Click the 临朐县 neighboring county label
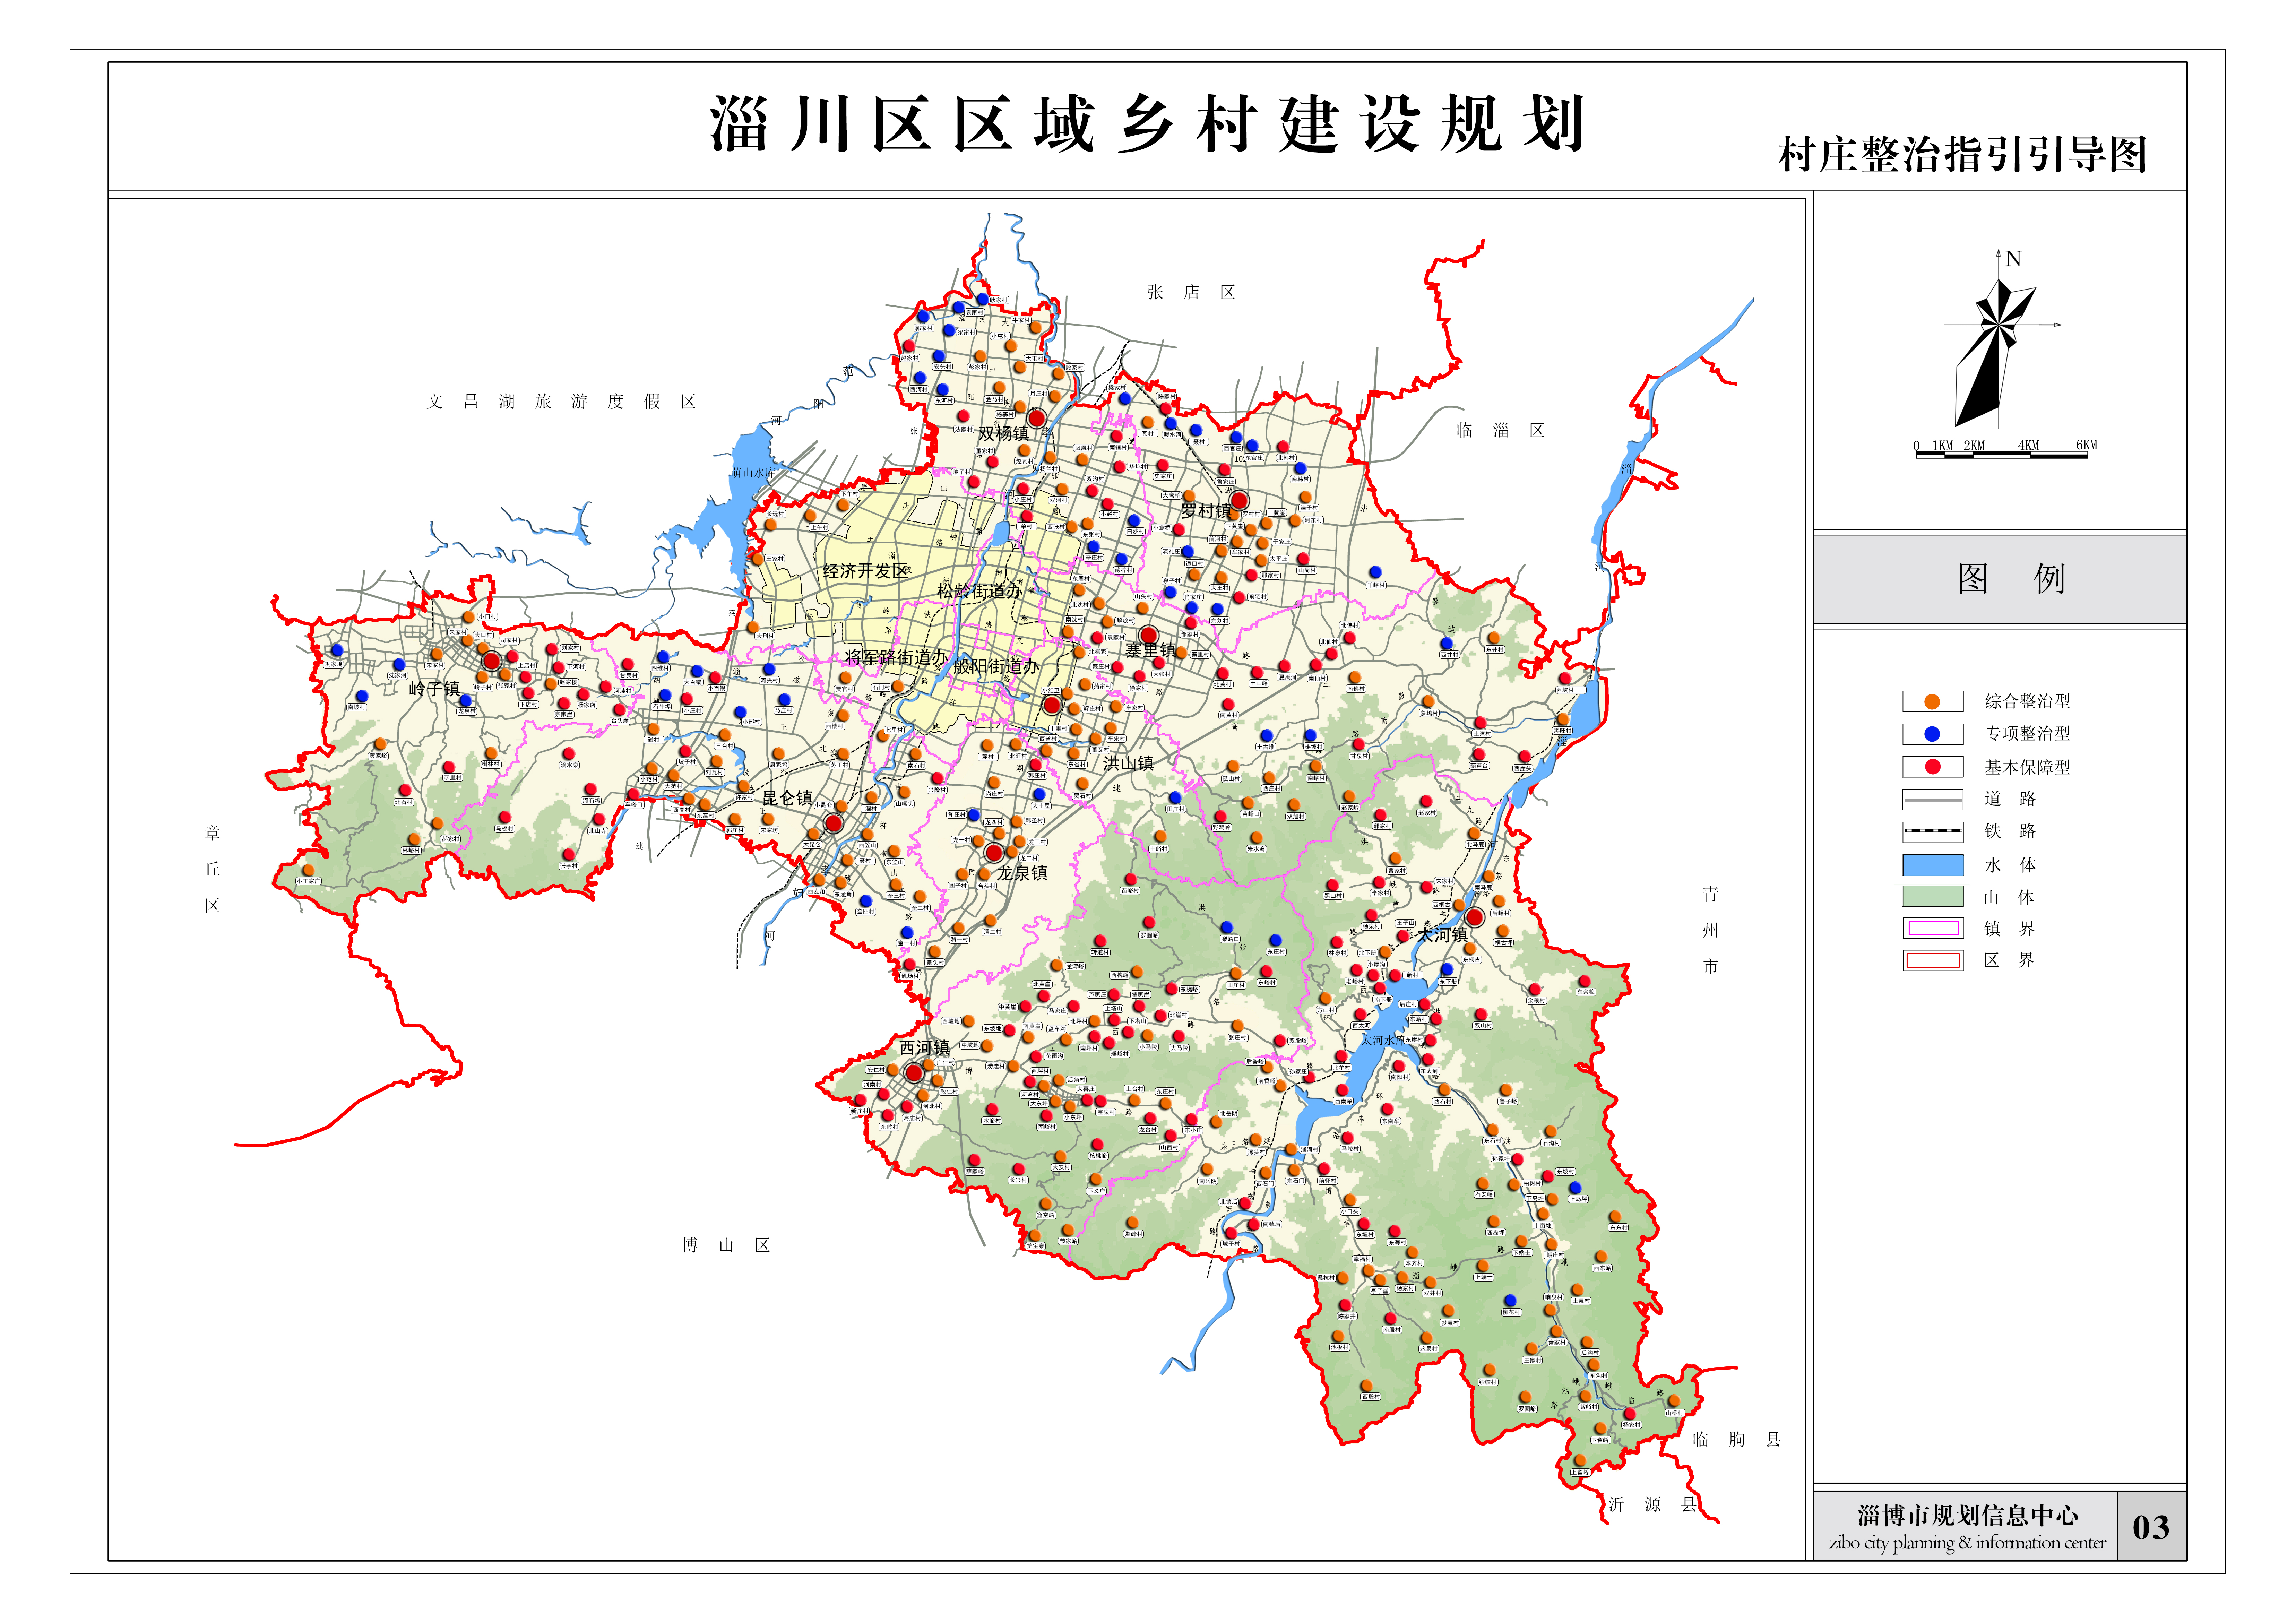The height and width of the screenshot is (1622, 2296). pyautogui.click(x=1737, y=1440)
